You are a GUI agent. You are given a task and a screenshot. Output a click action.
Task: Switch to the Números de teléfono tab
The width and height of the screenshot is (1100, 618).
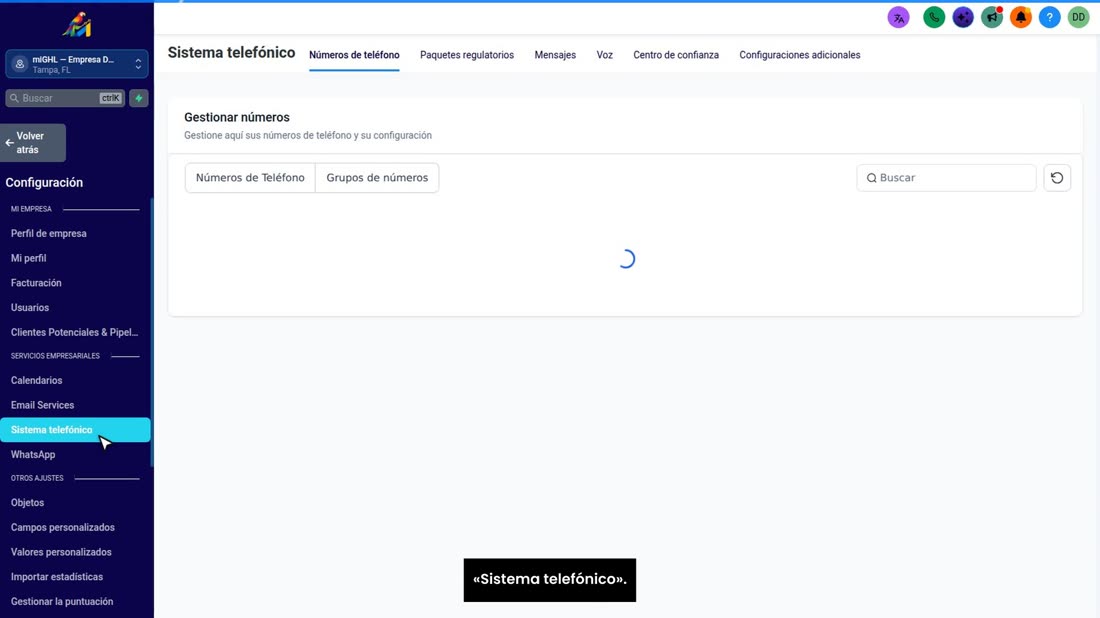pyautogui.click(x=354, y=55)
